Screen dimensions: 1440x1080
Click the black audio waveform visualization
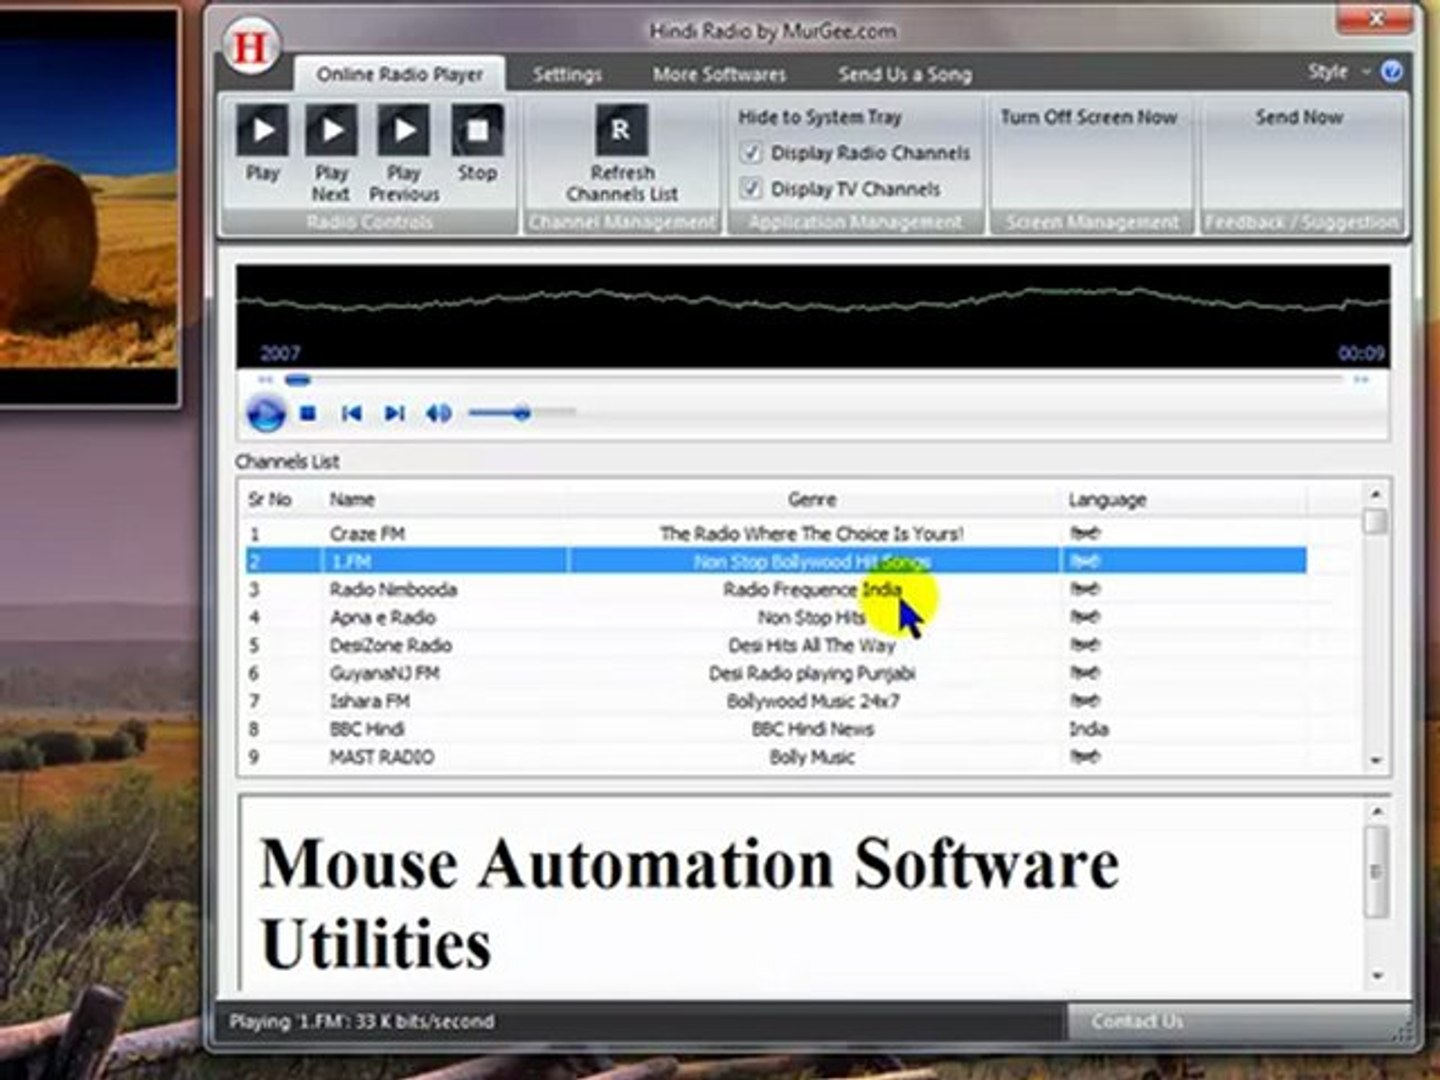[x=812, y=316]
